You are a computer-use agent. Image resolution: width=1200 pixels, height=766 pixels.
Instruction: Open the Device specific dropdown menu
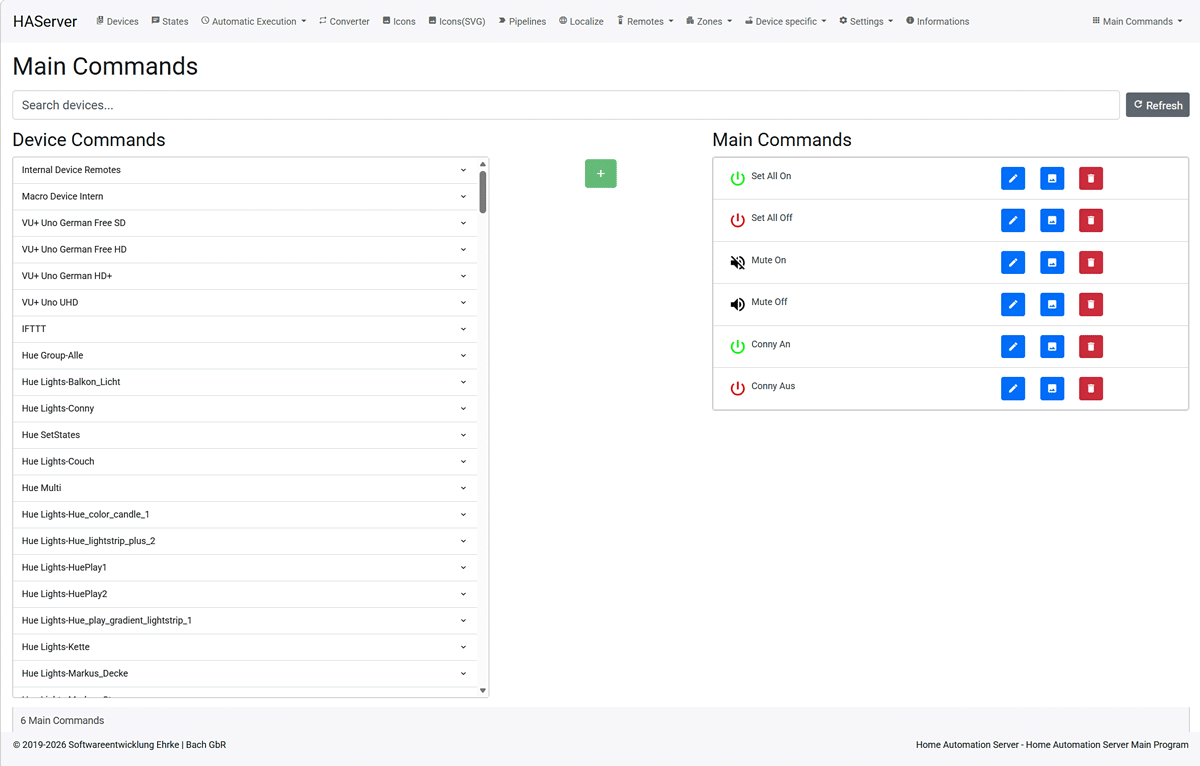click(x=786, y=21)
